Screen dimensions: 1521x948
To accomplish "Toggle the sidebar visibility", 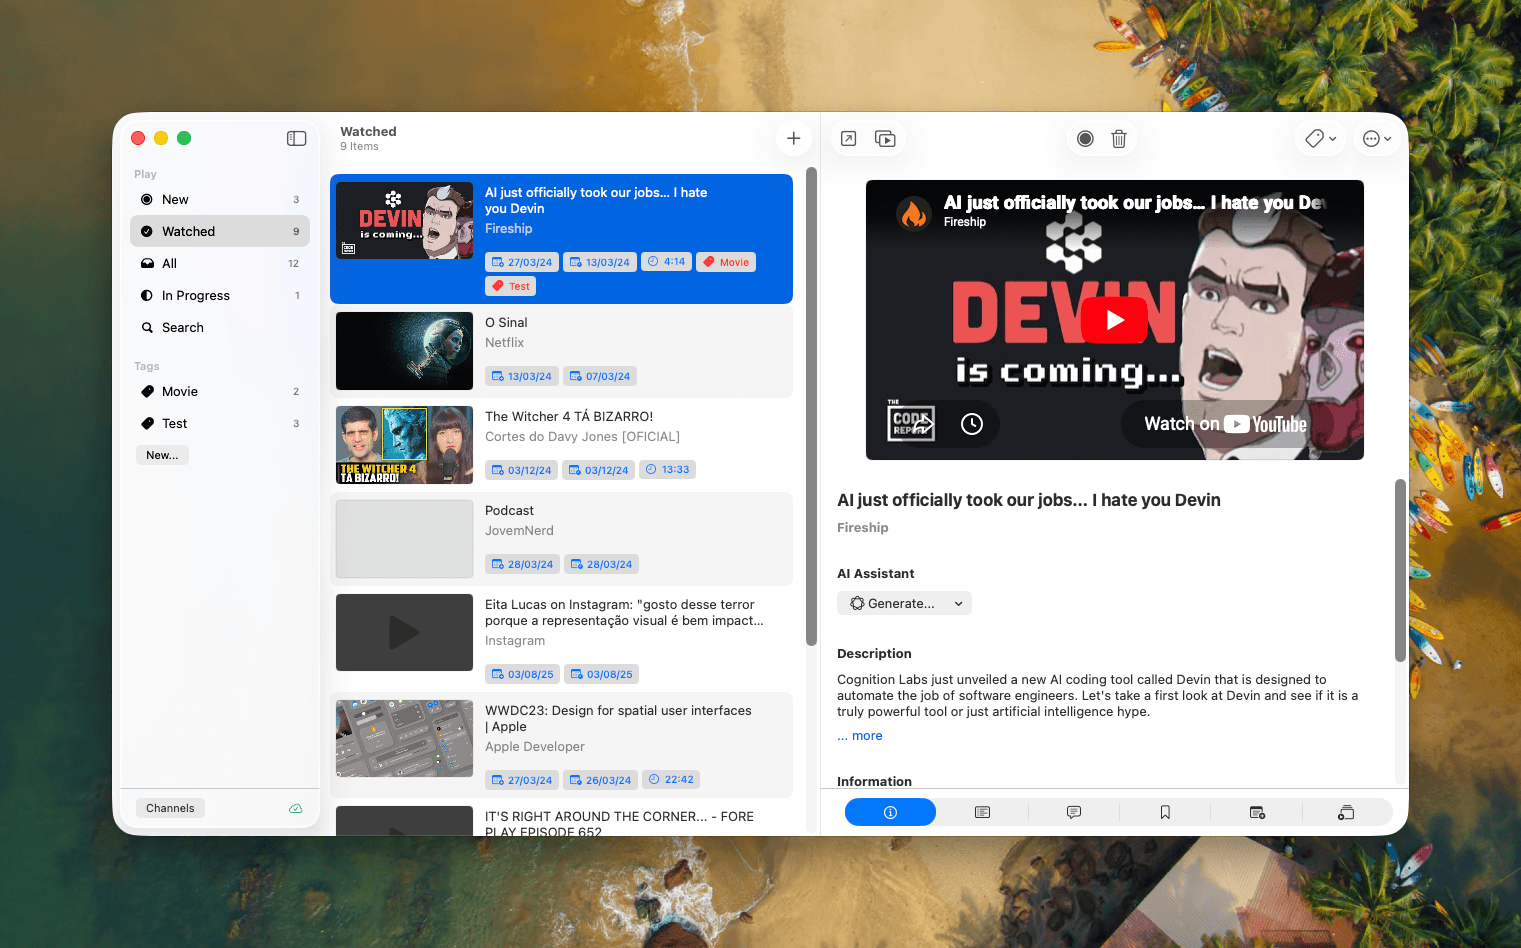I will pyautogui.click(x=296, y=138).
